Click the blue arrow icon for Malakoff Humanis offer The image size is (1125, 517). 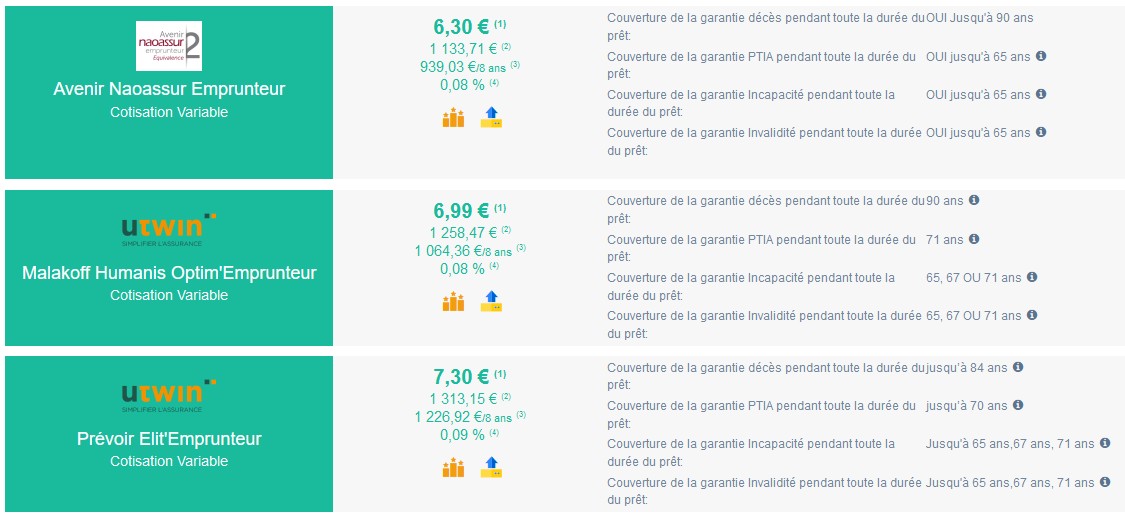click(x=491, y=301)
